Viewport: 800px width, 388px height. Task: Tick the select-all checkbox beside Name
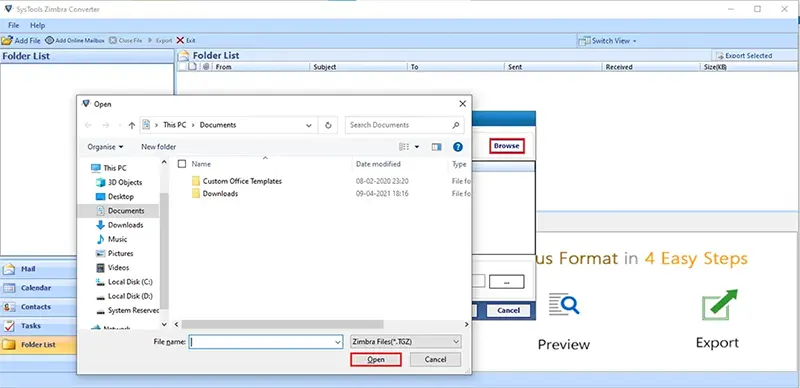pos(182,164)
